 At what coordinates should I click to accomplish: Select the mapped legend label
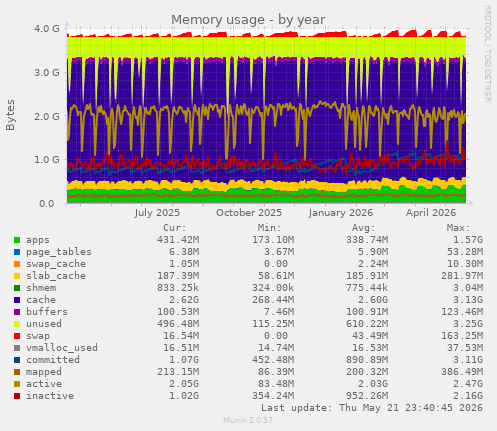click(44, 372)
